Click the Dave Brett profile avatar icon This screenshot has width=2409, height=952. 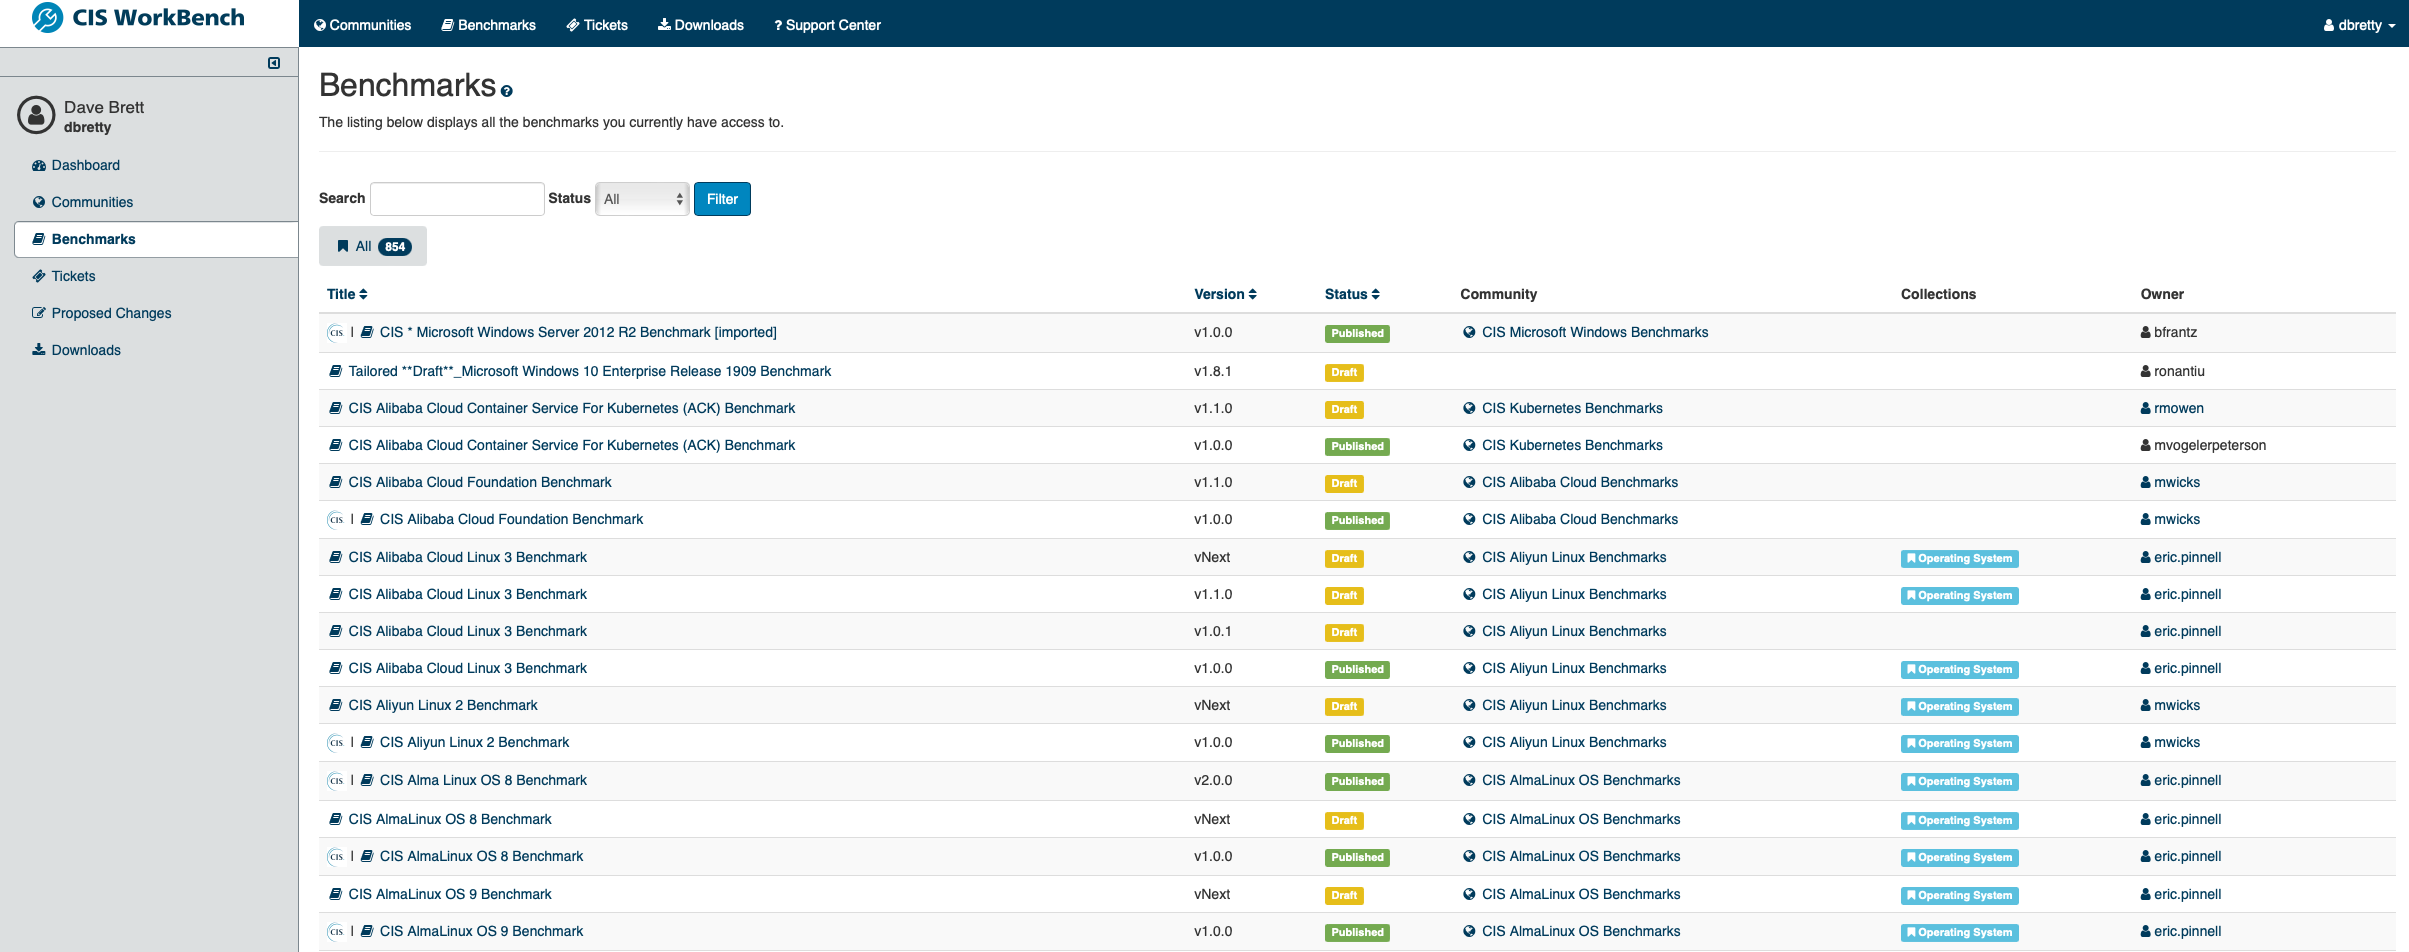click(36, 116)
